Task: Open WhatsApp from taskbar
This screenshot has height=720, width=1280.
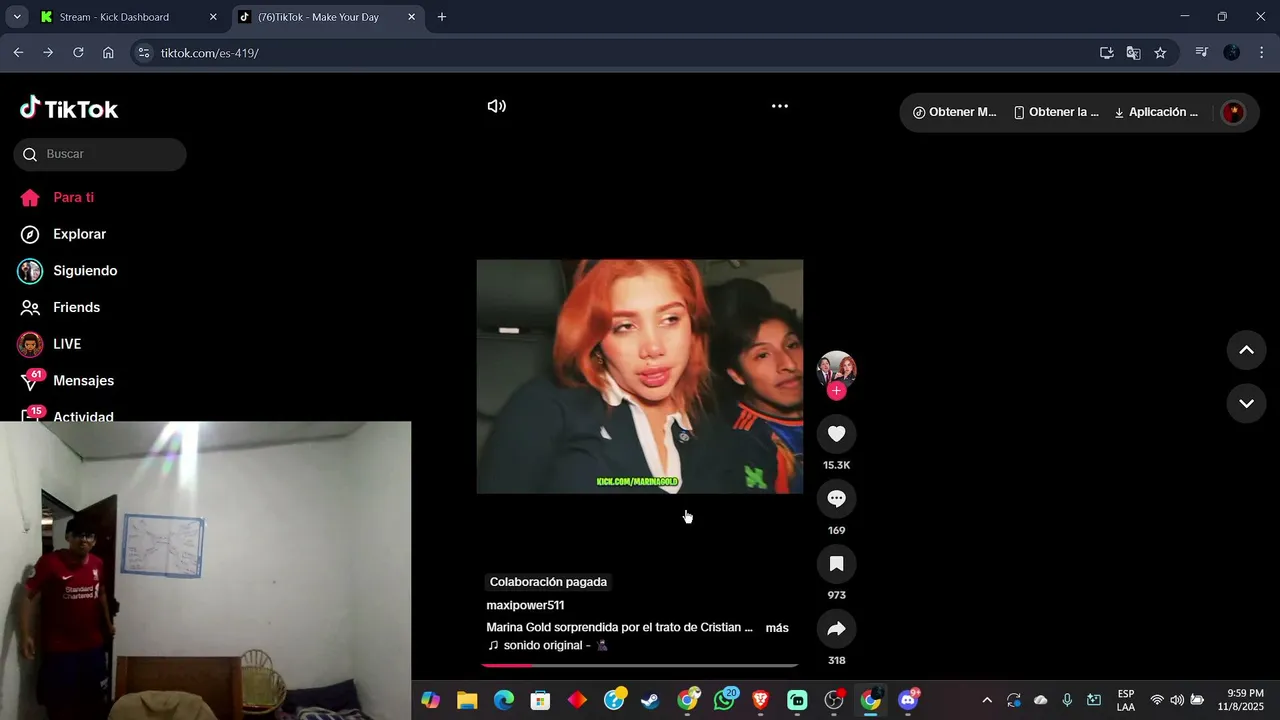Action: (724, 700)
